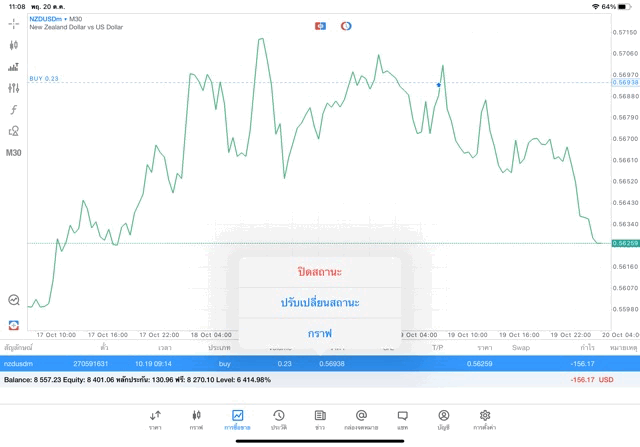Open the M30 timeframe selector
This screenshot has width=640, height=447.
click(x=13, y=153)
